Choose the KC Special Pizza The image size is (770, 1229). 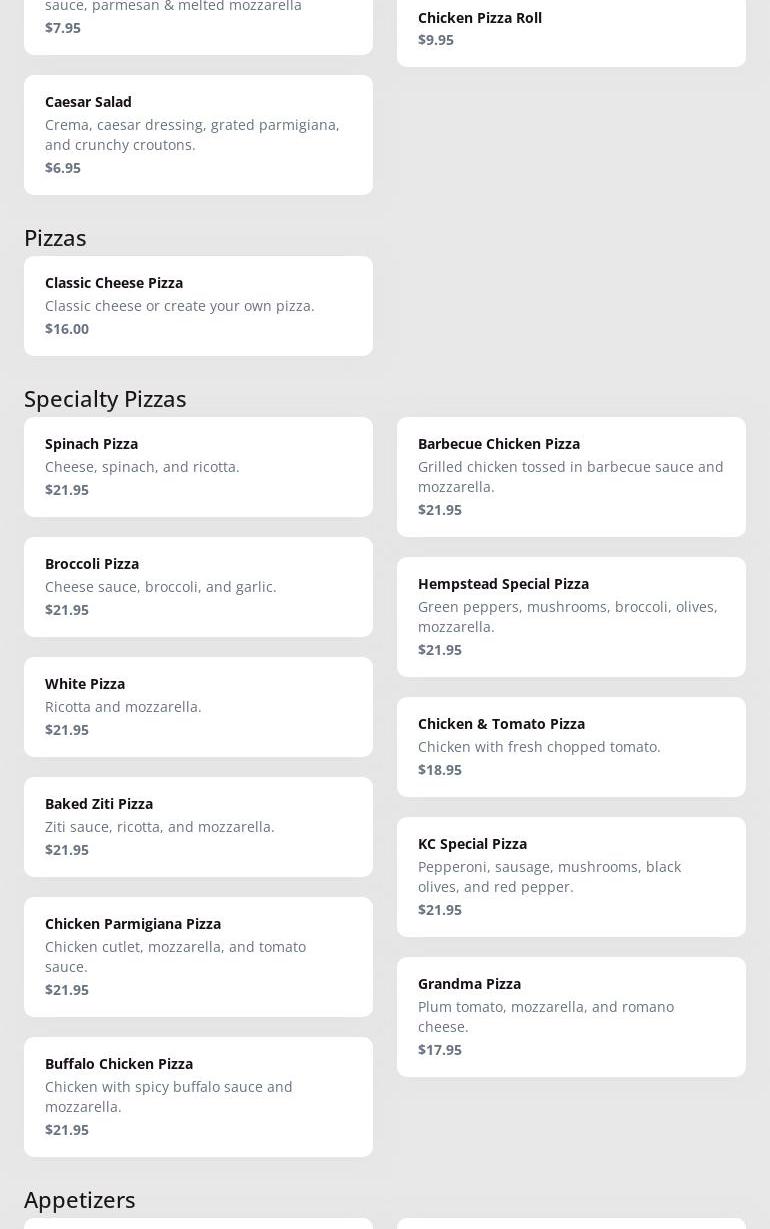click(571, 876)
